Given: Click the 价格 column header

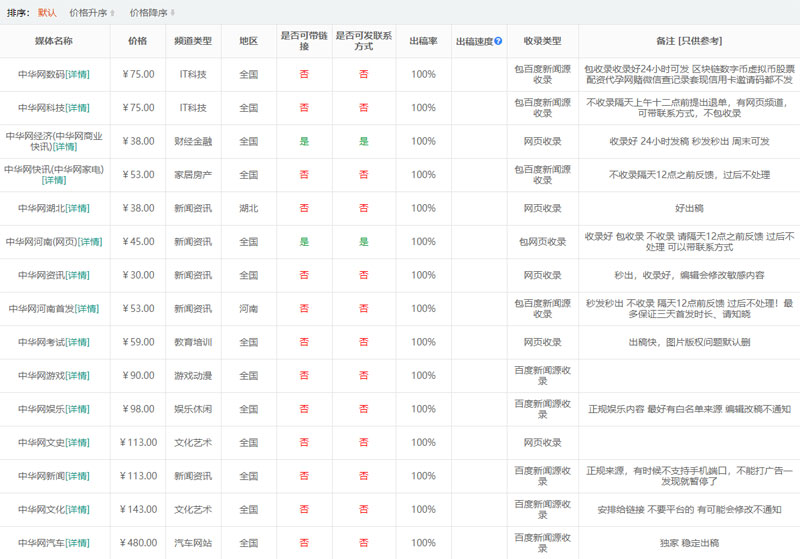Looking at the screenshot, I should (137, 41).
